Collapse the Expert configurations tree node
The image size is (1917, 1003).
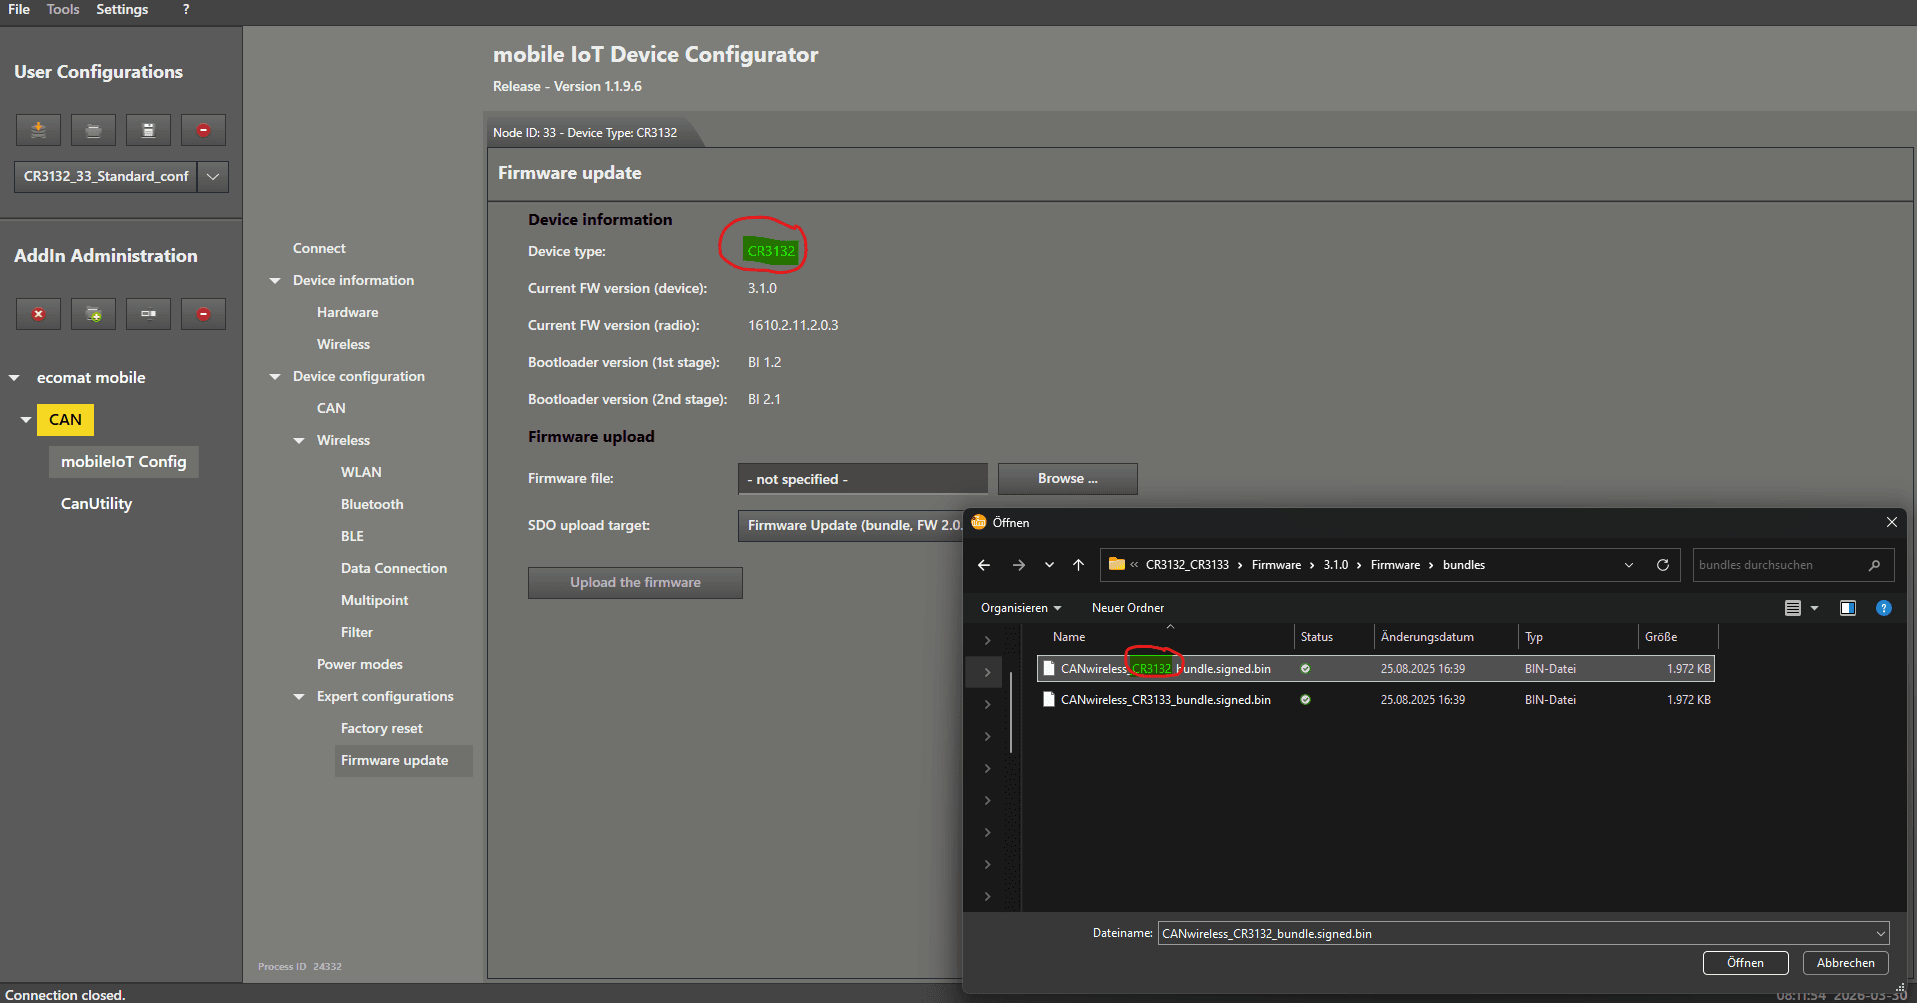[299, 697]
